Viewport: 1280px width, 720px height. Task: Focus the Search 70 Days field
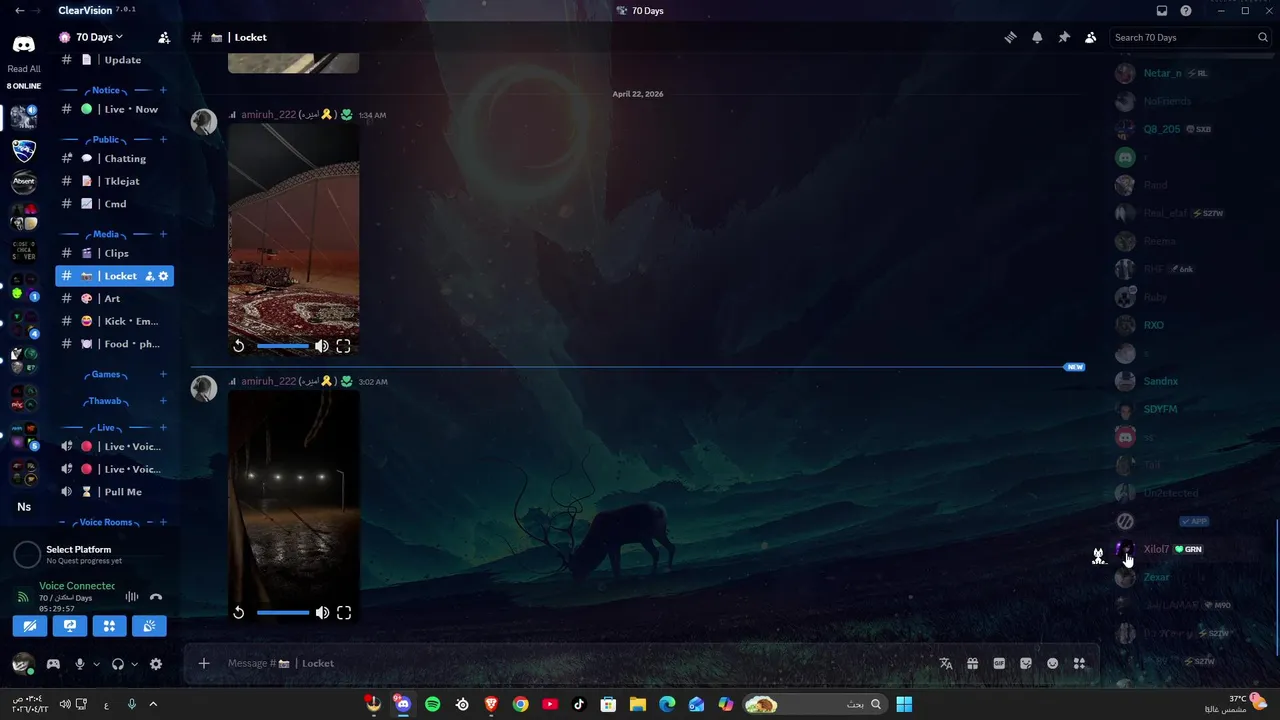pos(1190,37)
